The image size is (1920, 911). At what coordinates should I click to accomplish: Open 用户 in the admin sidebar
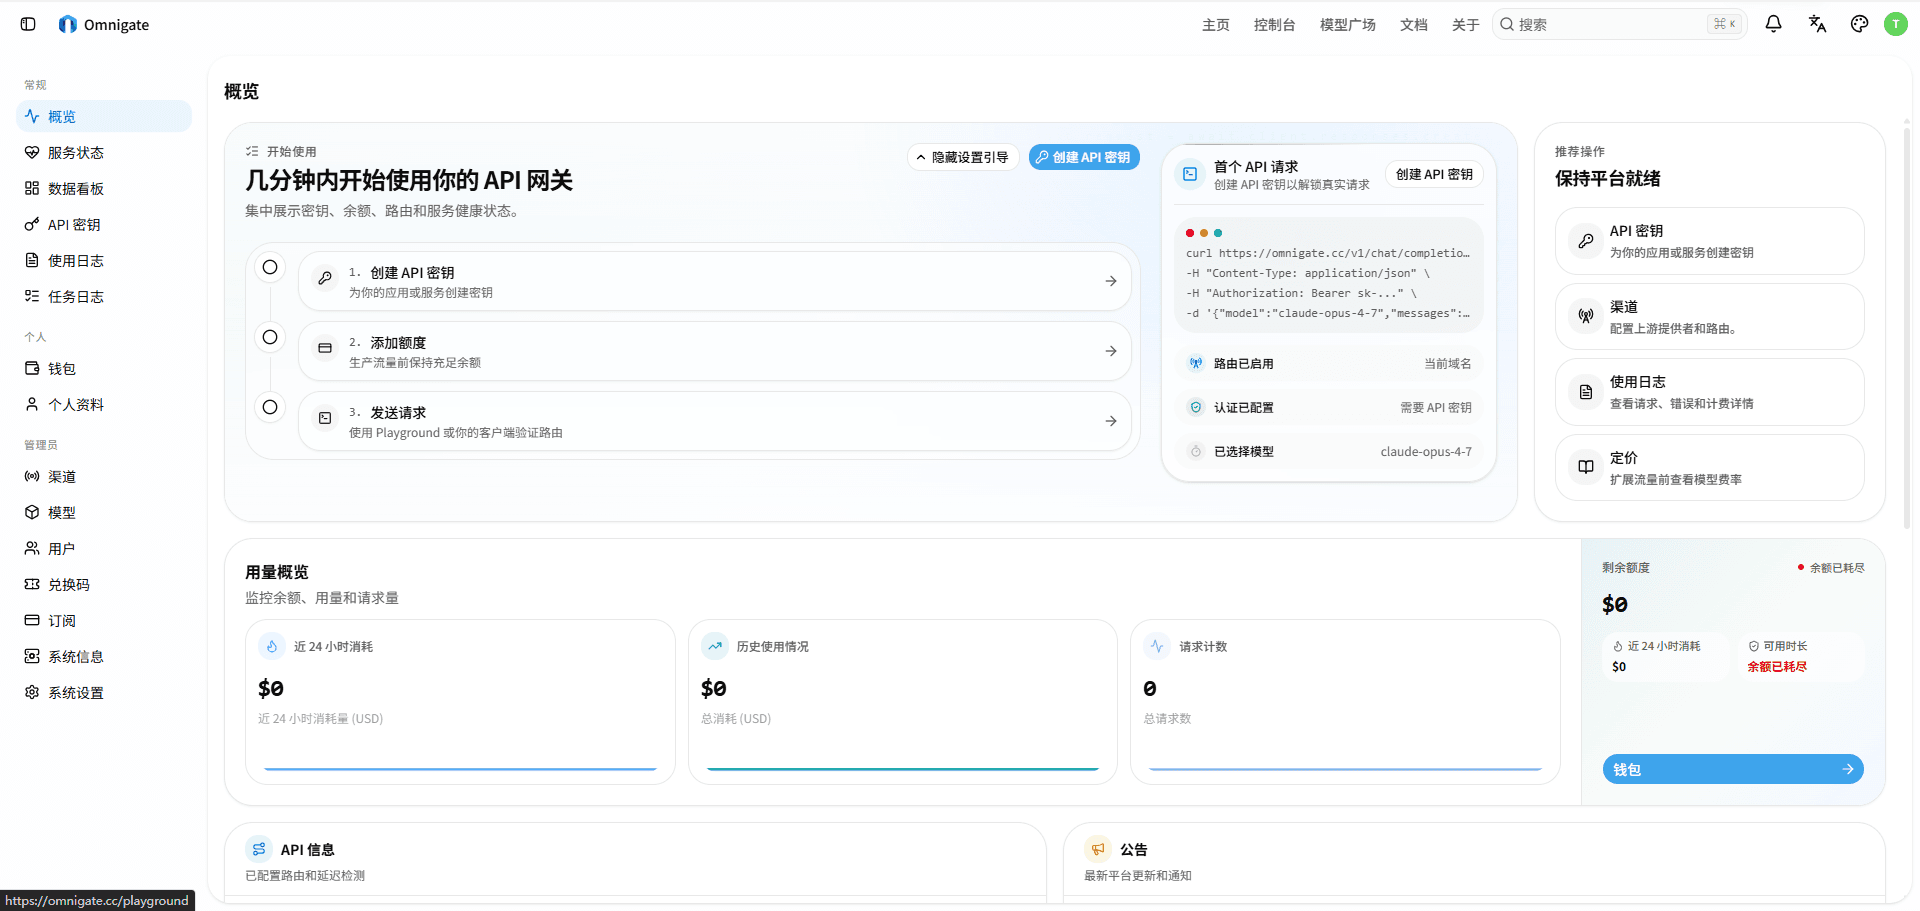point(104,548)
